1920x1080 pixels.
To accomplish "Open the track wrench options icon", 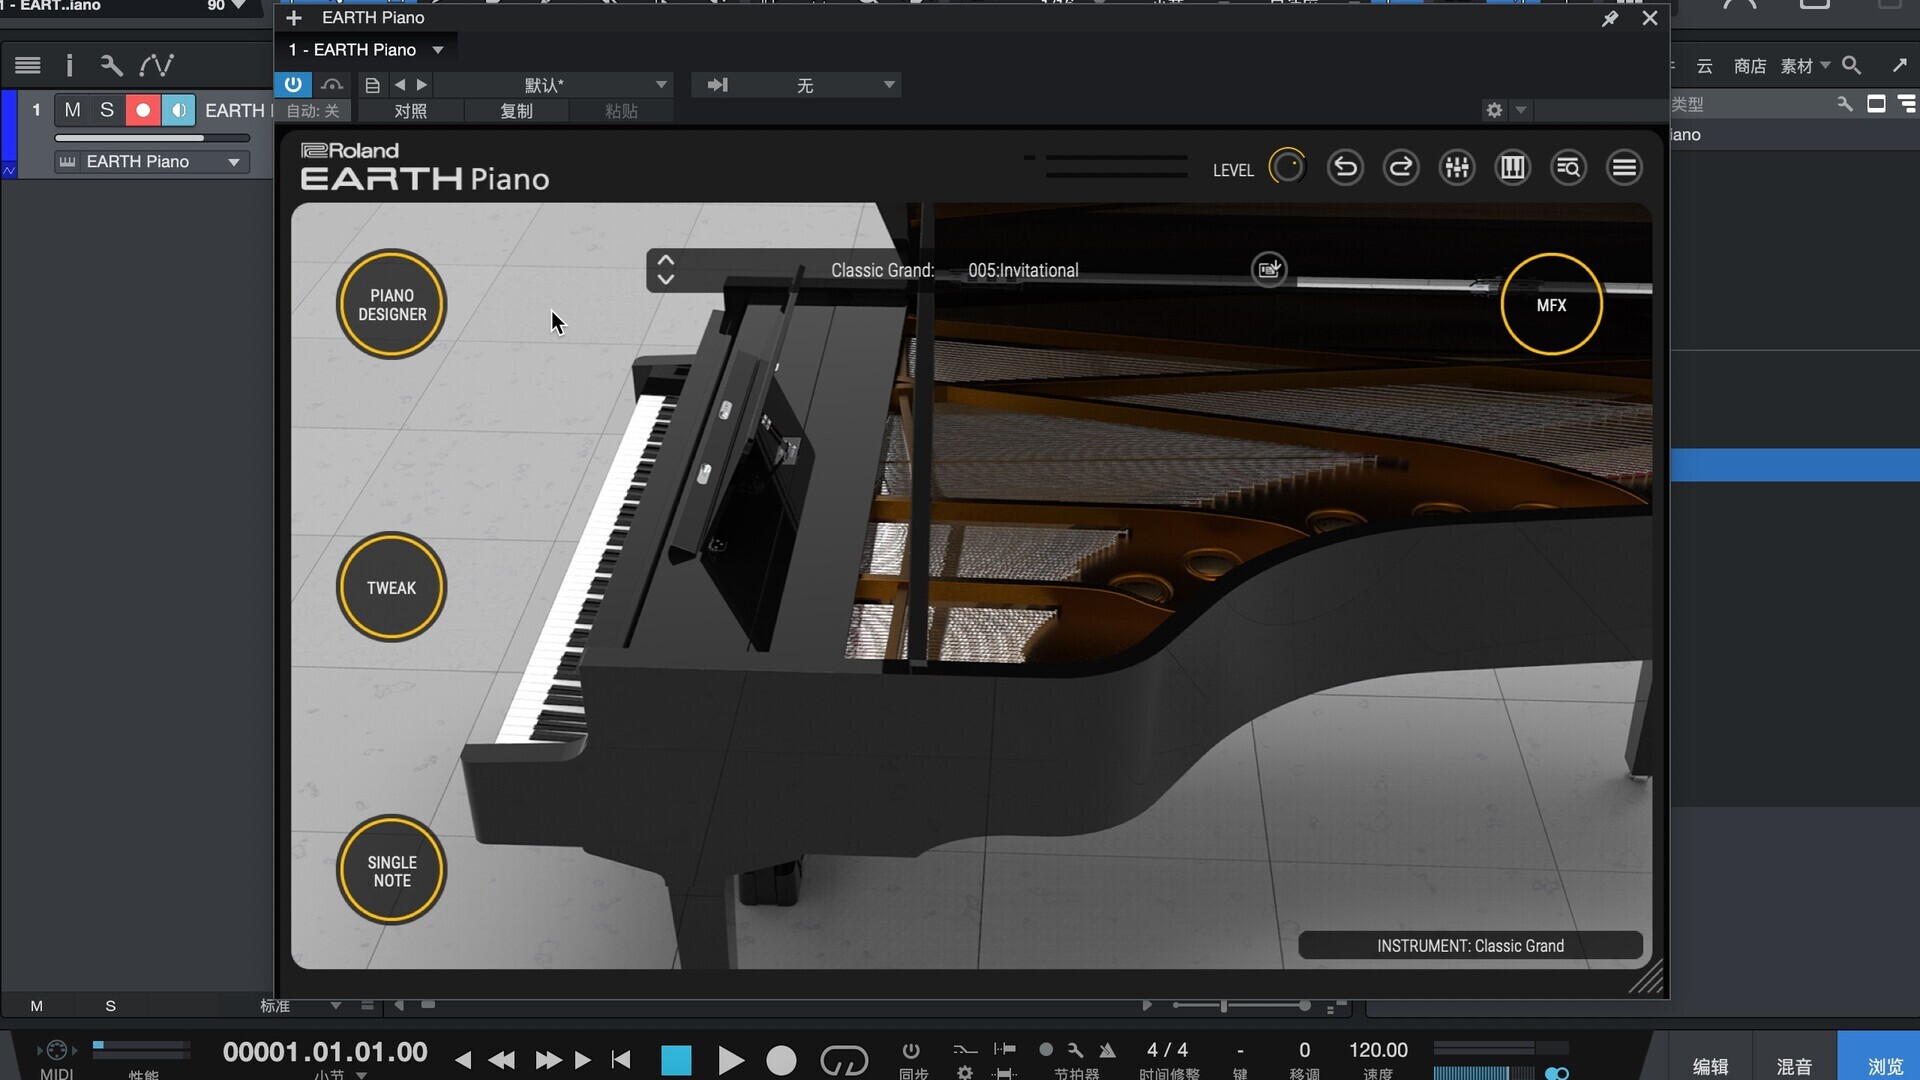I will coord(111,66).
